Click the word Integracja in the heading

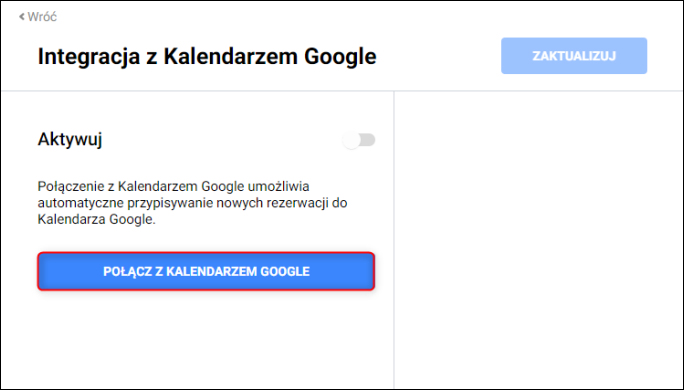89,57
